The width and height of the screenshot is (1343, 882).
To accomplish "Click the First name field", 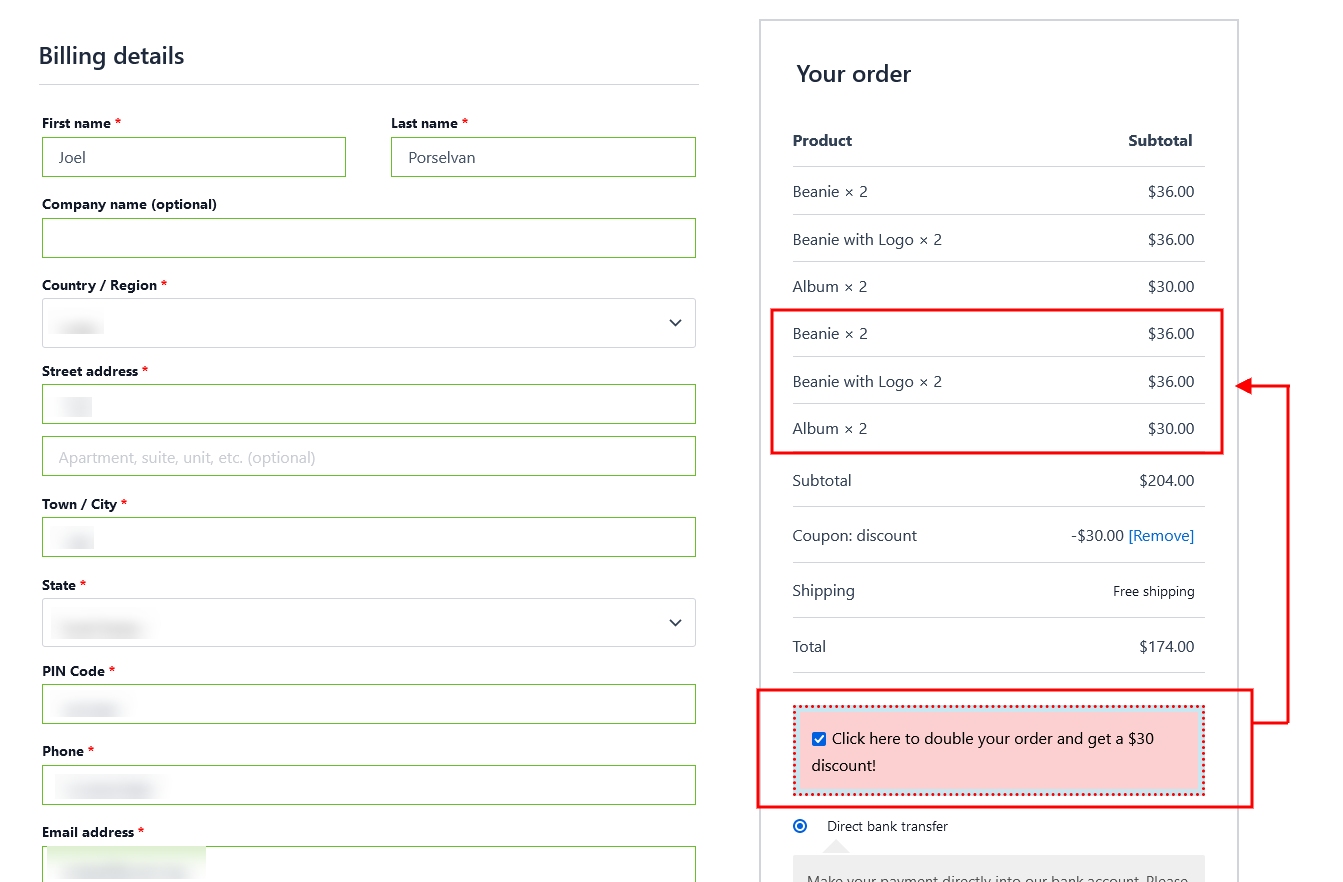I will (194, 157).
